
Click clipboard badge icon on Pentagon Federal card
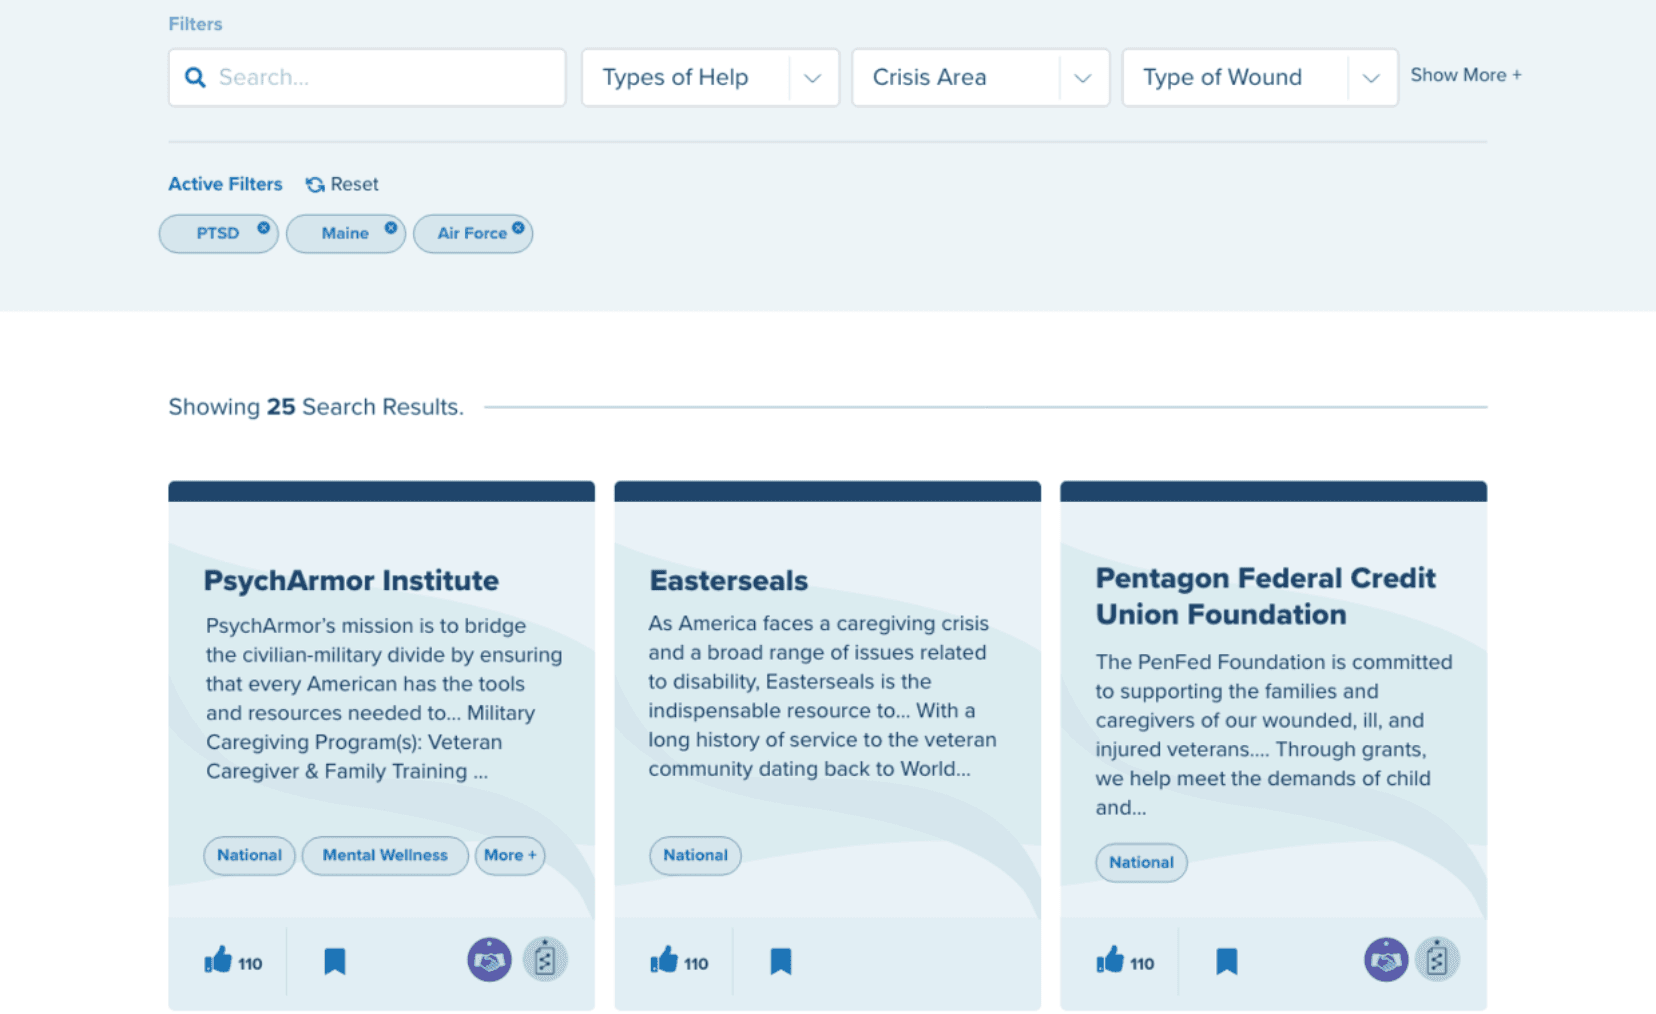click(x=1437, y=960)
